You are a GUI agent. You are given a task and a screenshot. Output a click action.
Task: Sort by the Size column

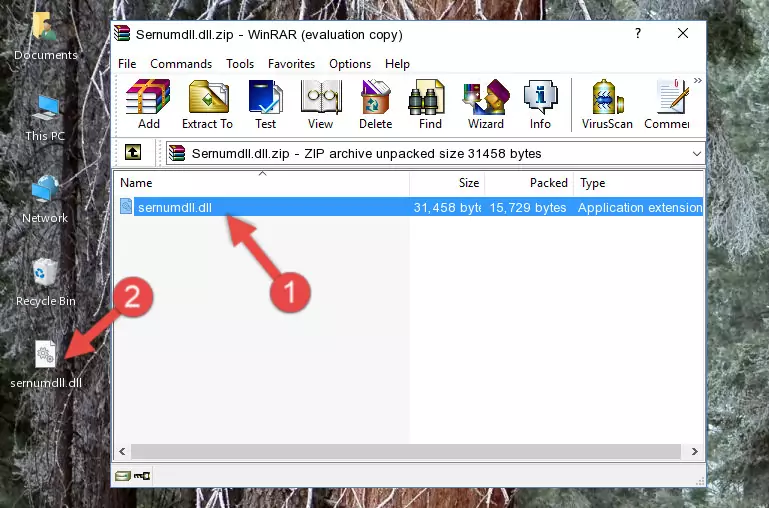click(x=447, y=183)
